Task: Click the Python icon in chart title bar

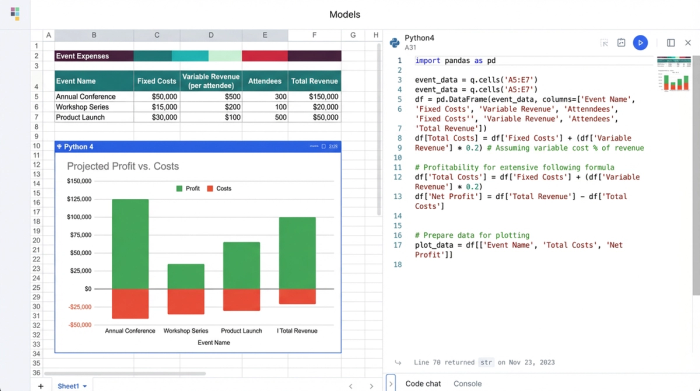Action: coord(59,146)
